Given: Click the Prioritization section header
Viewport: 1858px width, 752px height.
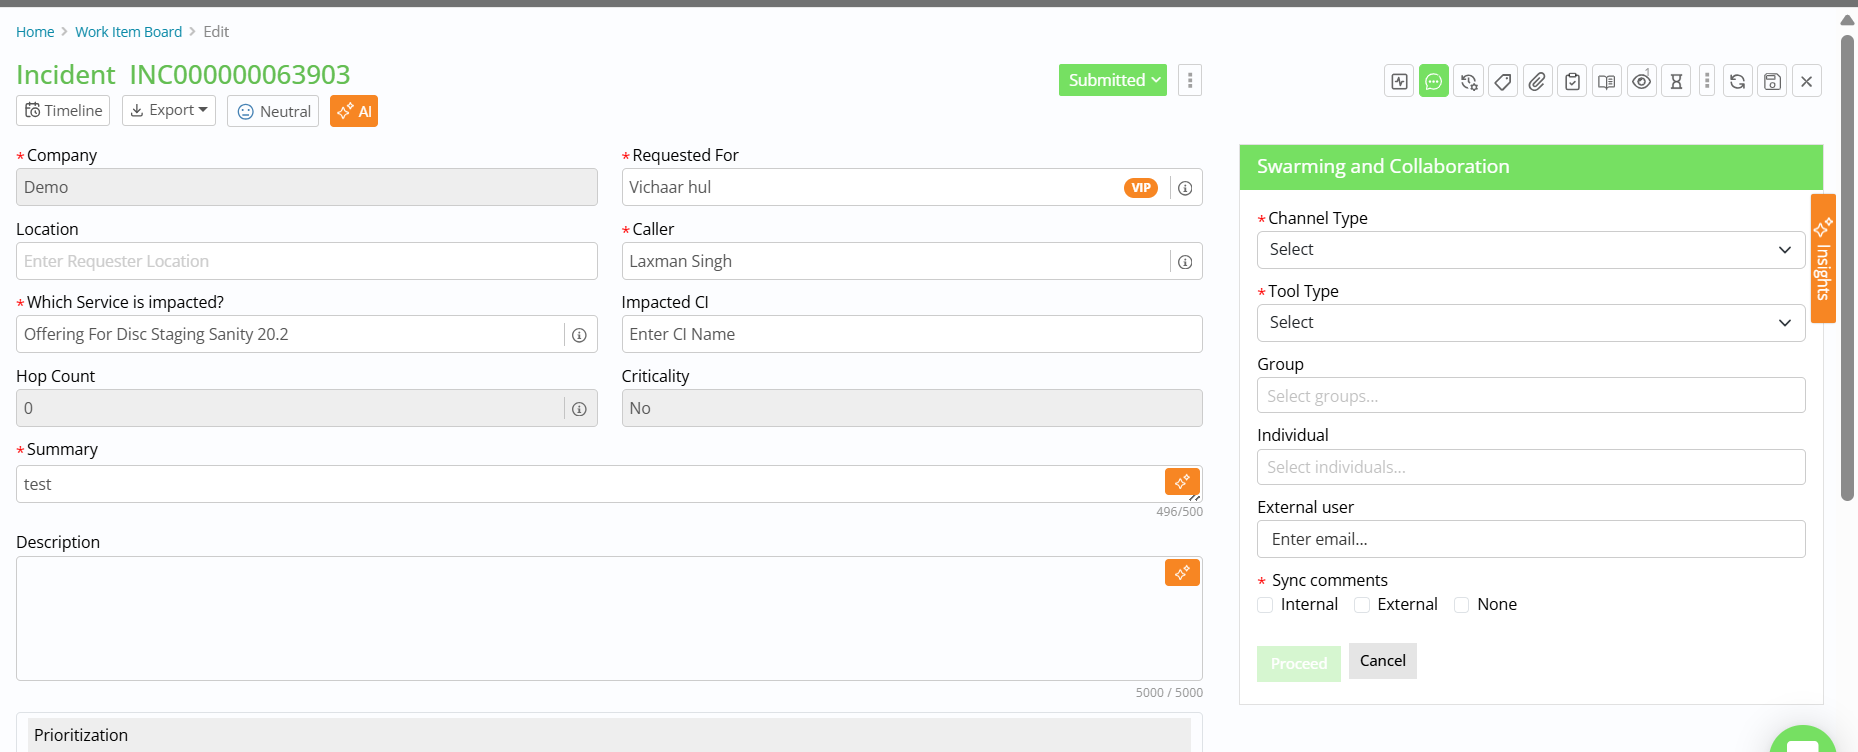Looking at the screenshot, I should (x=609, y=735).
